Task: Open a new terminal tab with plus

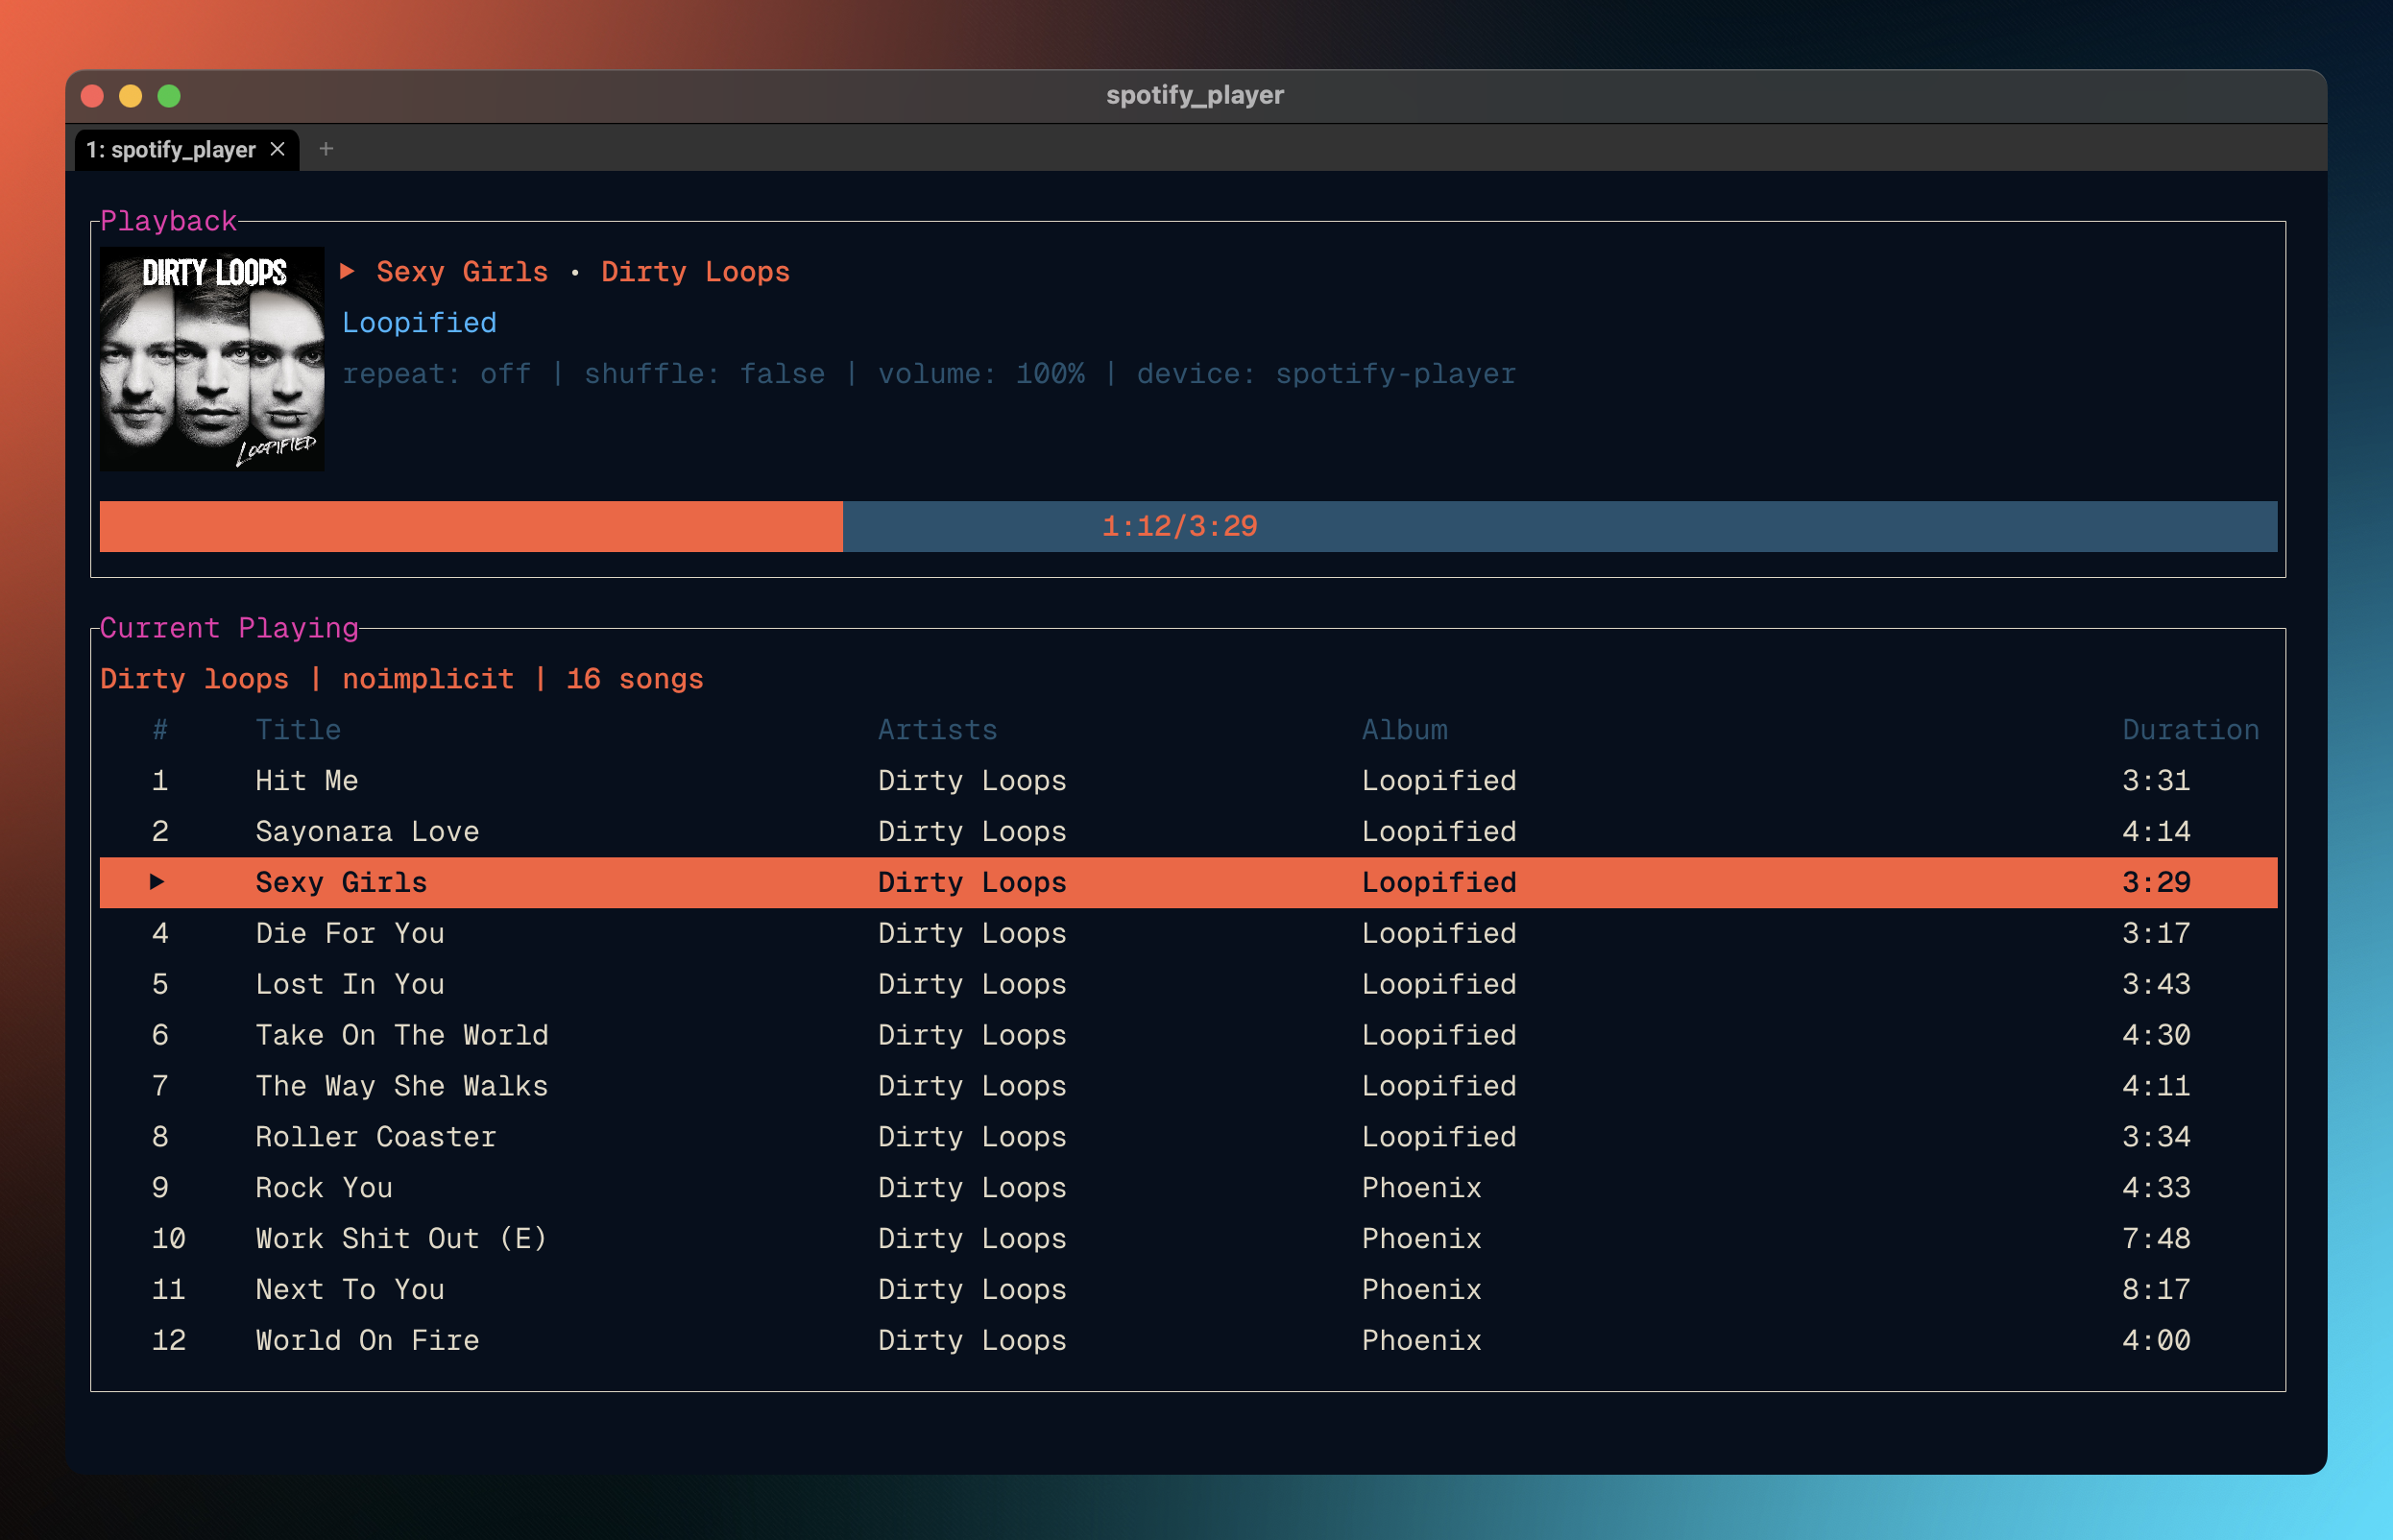Action: click(326, 149)
